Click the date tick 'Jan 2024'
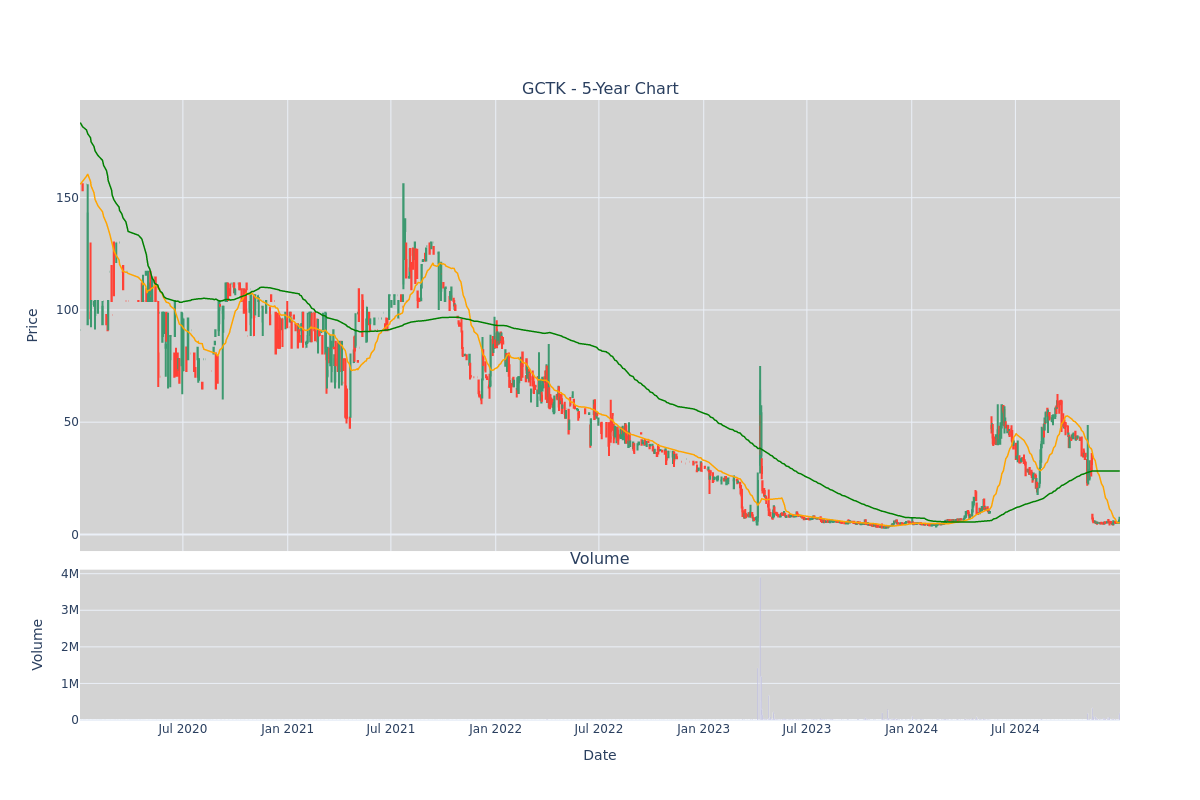The height and width of the screenshot is (800, 1200). tap(912, 729)
